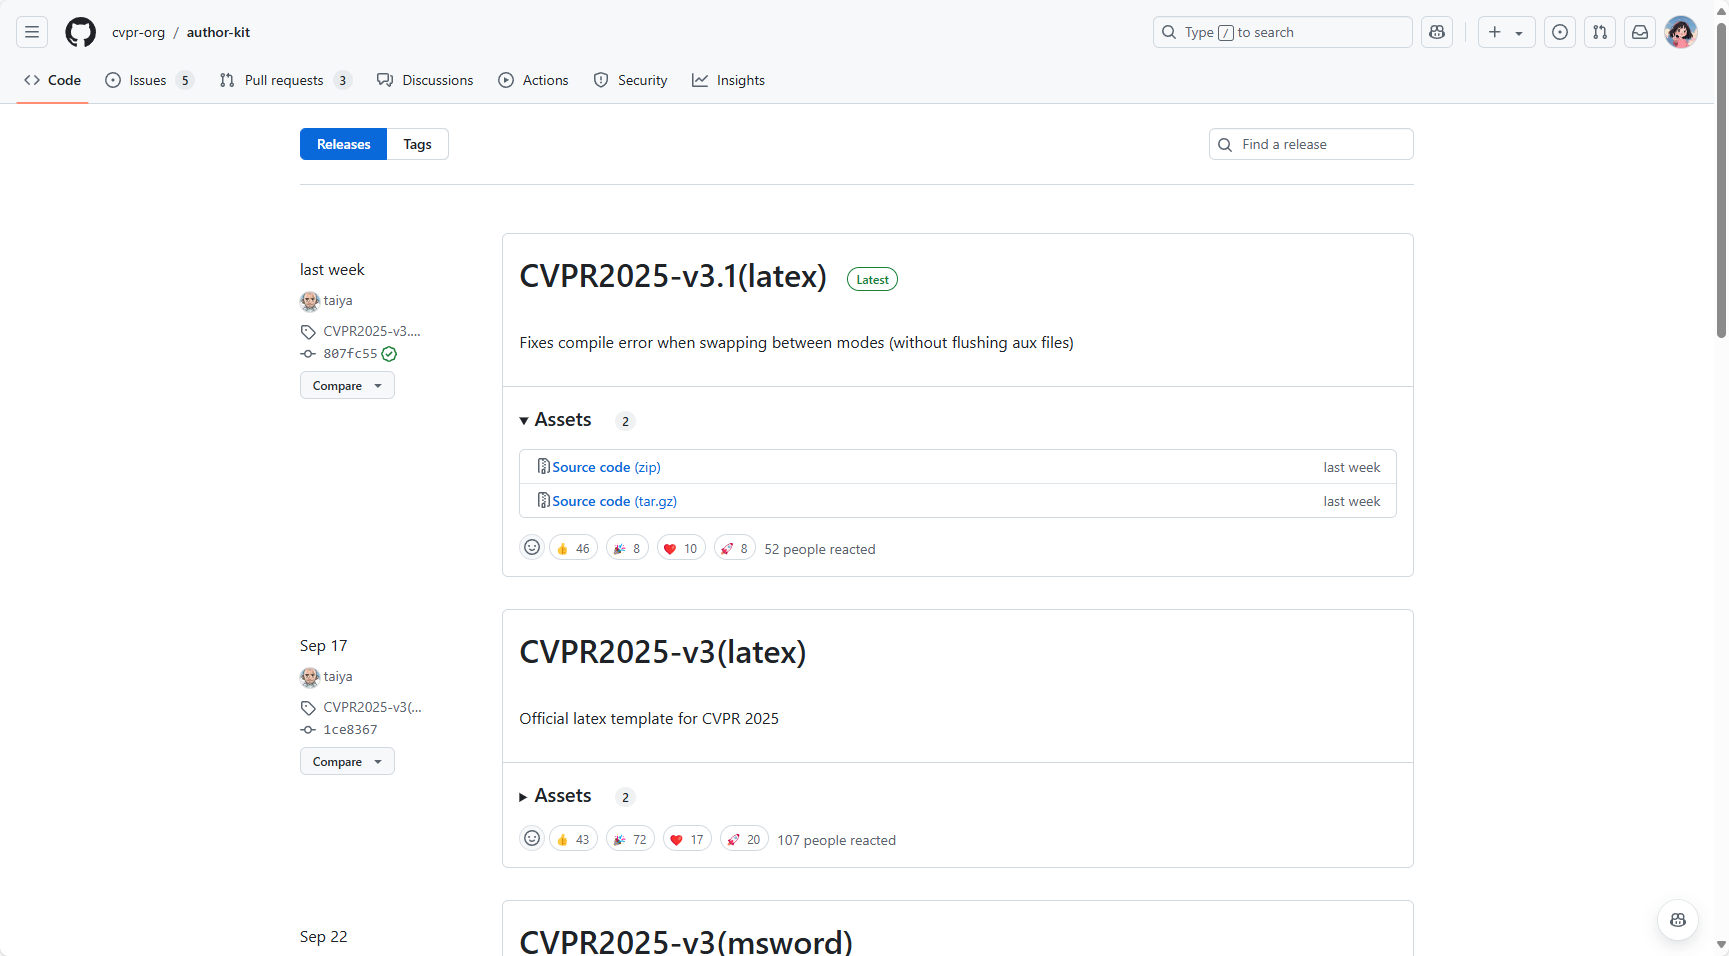Open your pull requests header icon
The height and width of the screenshot is (956, 1729).
[1600, 32]
